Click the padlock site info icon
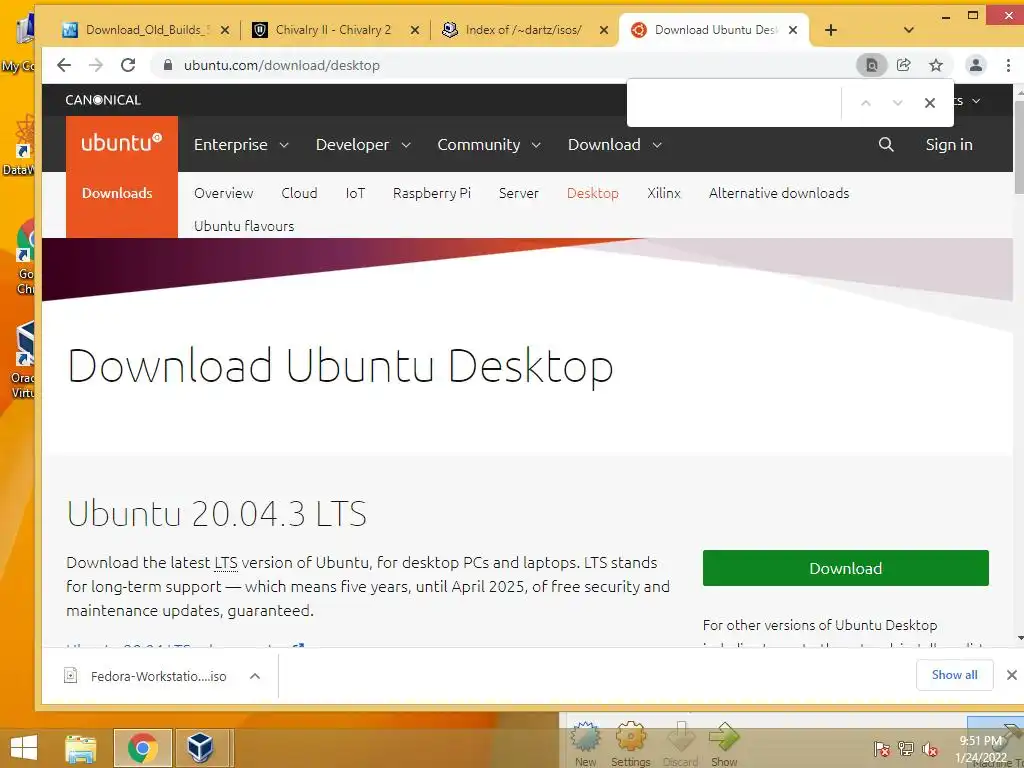 (x=168, y=65)
